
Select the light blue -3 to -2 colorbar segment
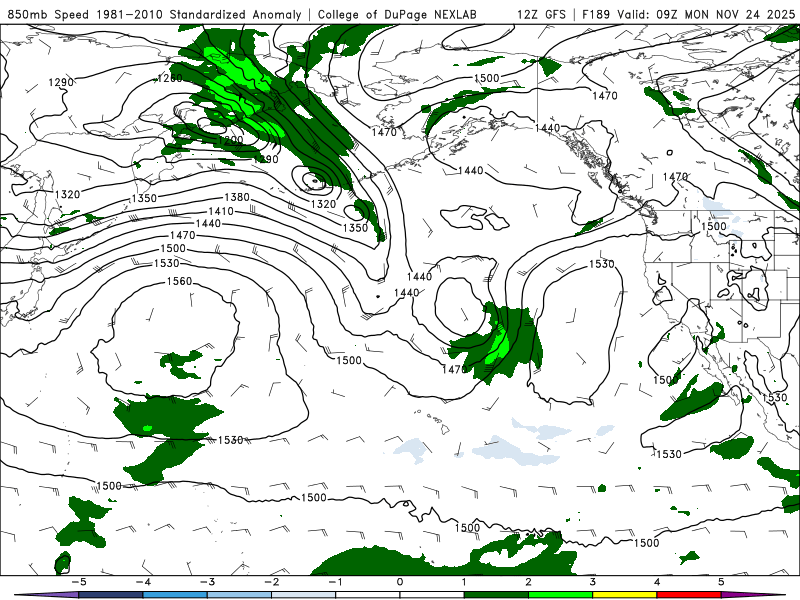tap(239, 595)
